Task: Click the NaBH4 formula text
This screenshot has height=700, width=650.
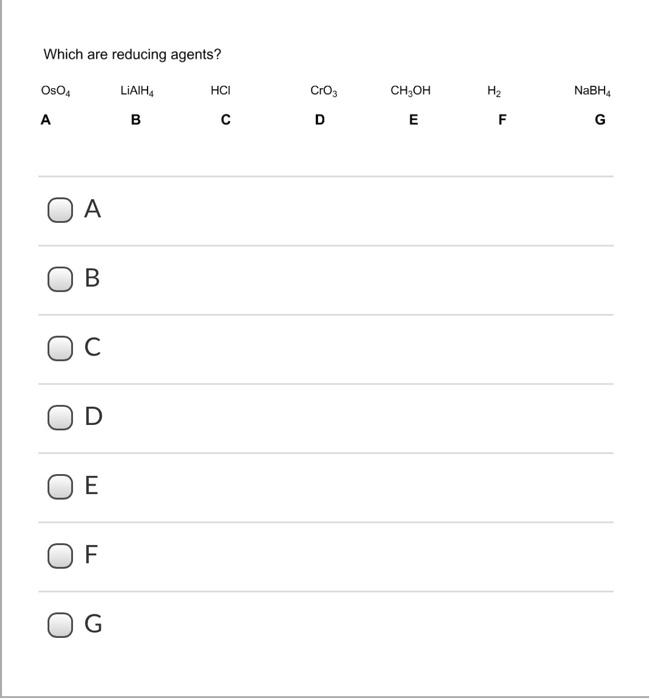Action: coord(592,91)
